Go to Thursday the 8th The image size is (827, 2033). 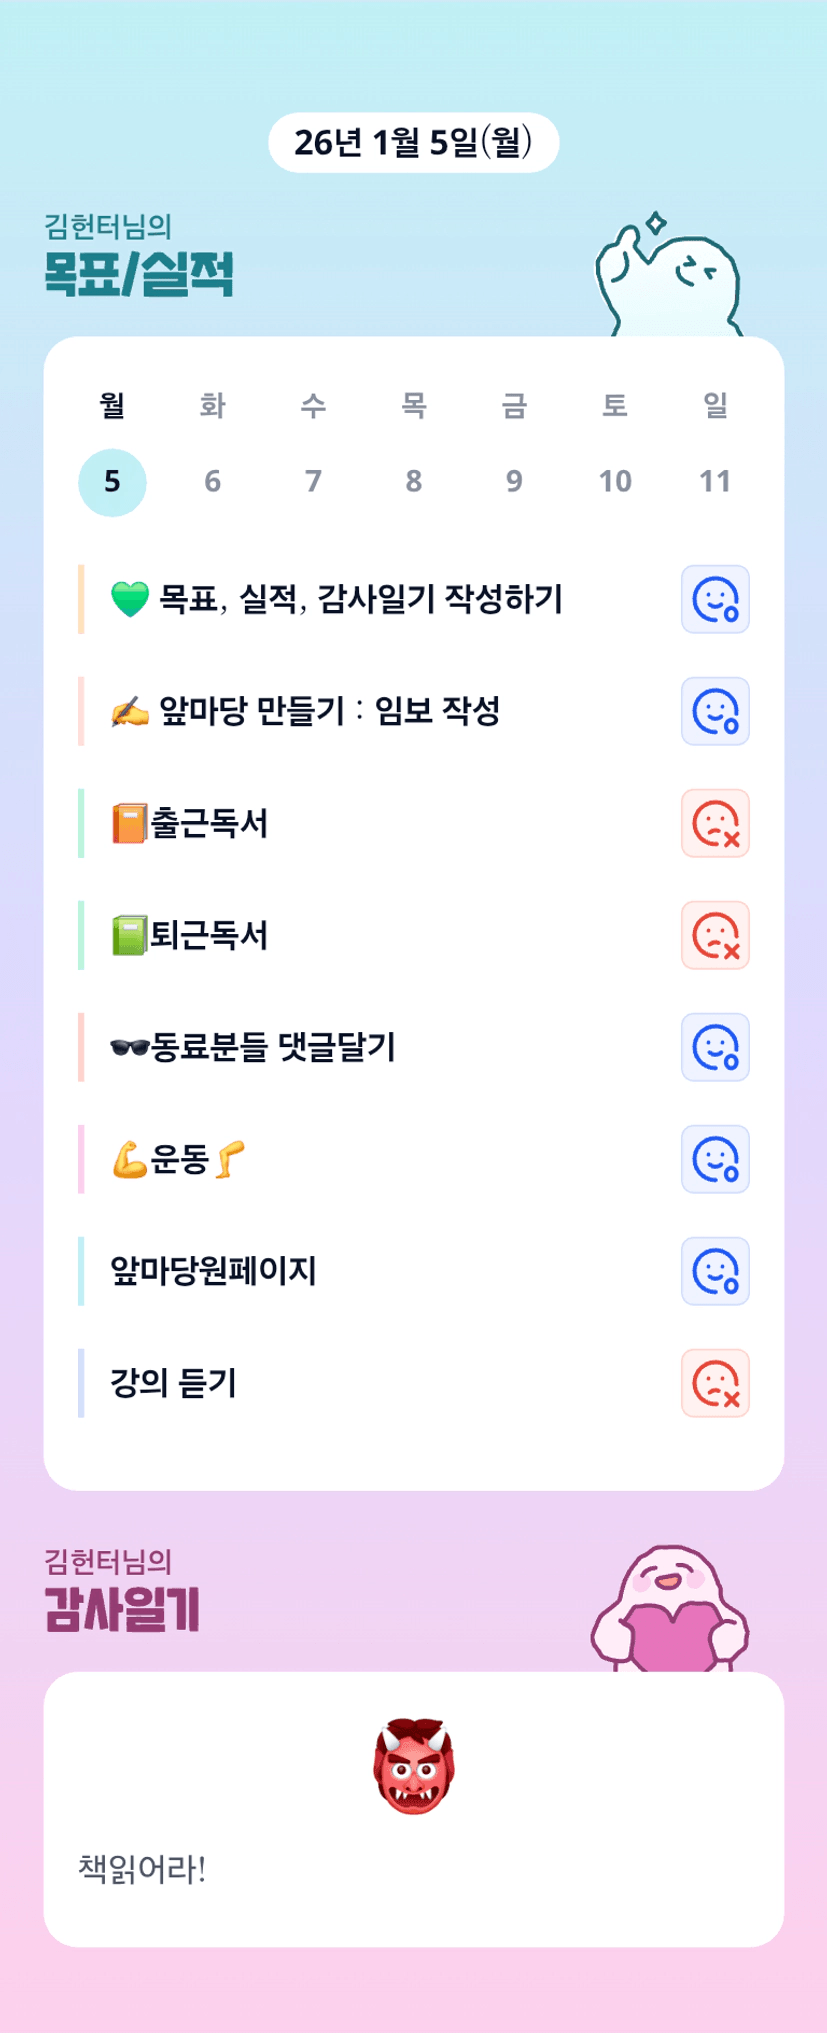[414, 482]
